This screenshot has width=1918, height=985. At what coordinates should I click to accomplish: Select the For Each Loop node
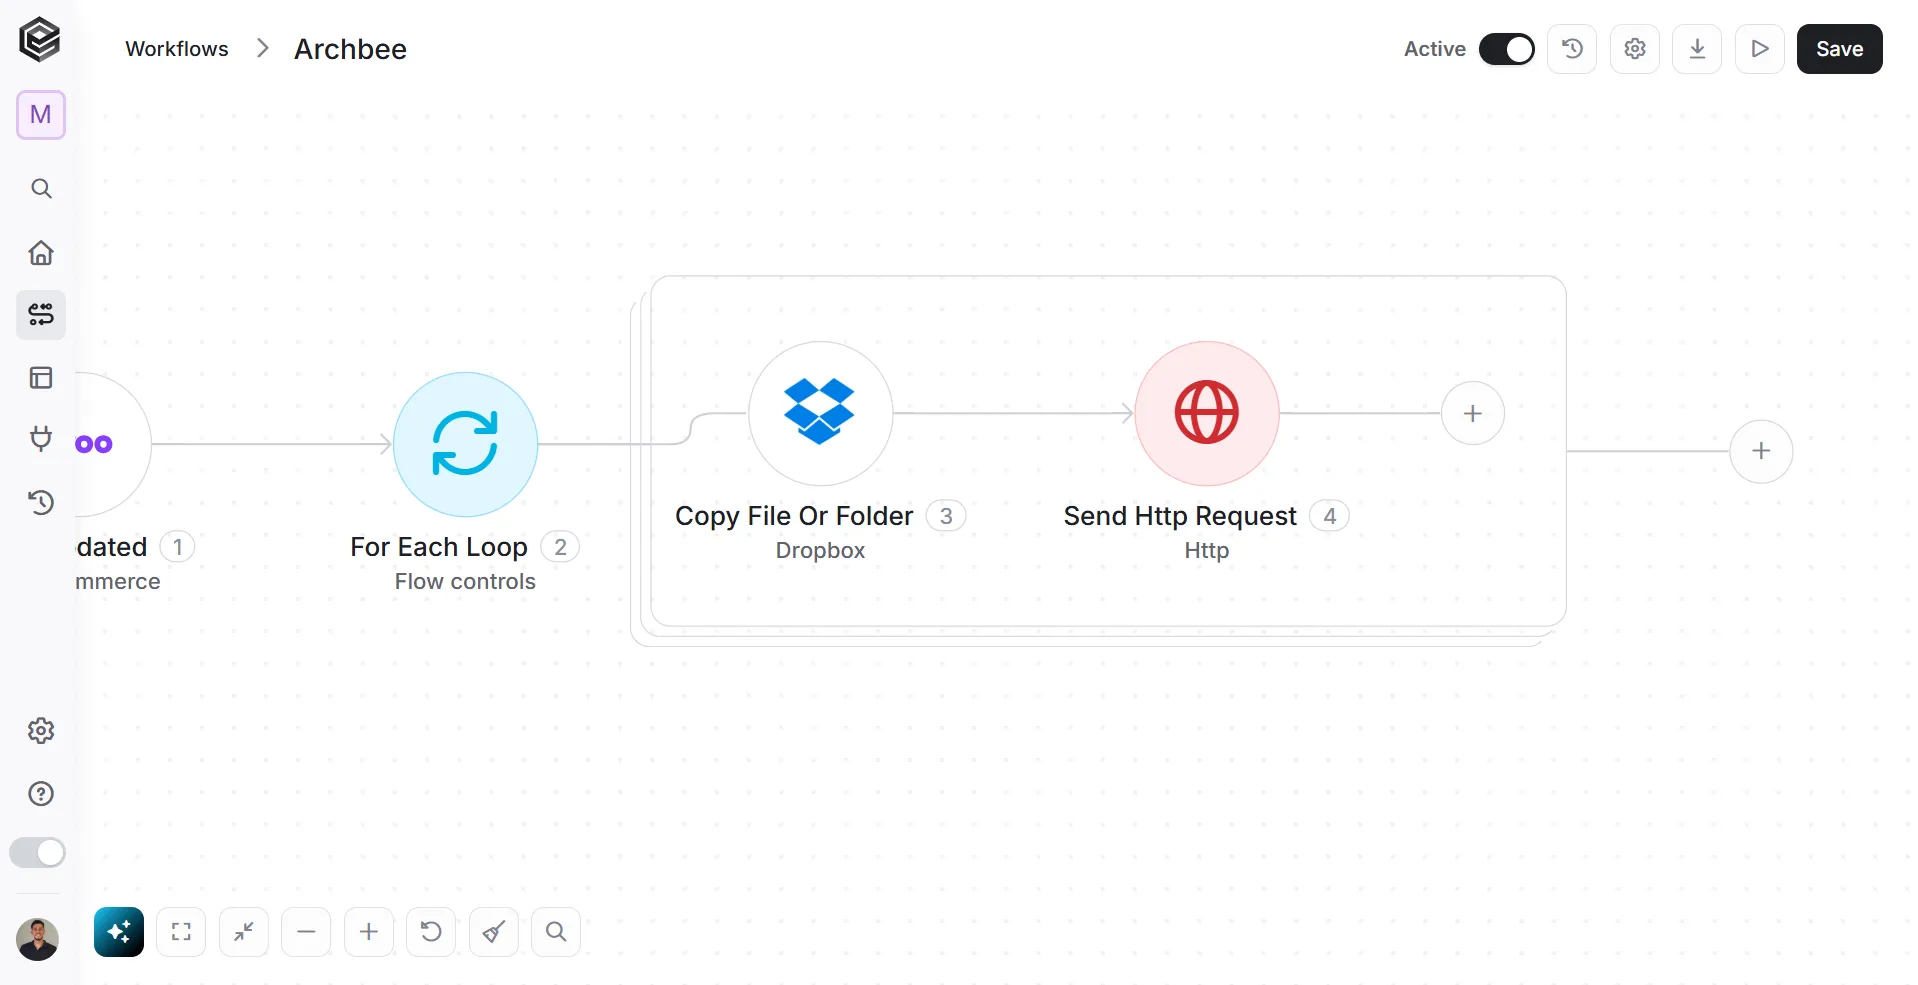click(x=465, y=444)
